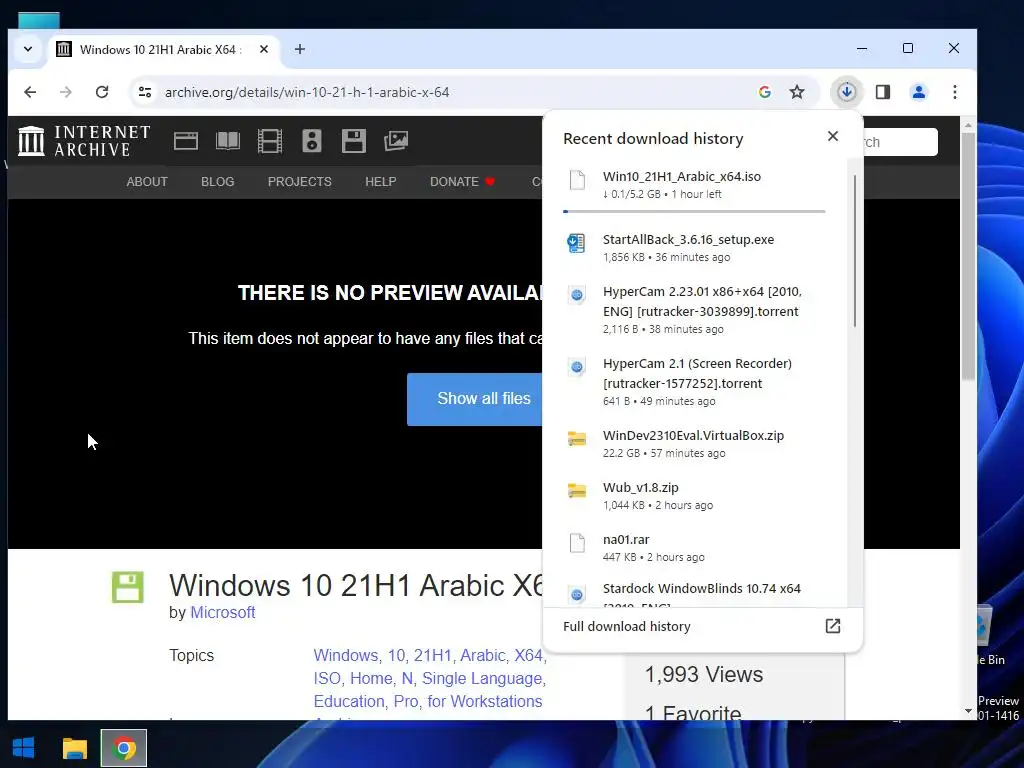Open the Google search side icon in address bar

[764, 92]
